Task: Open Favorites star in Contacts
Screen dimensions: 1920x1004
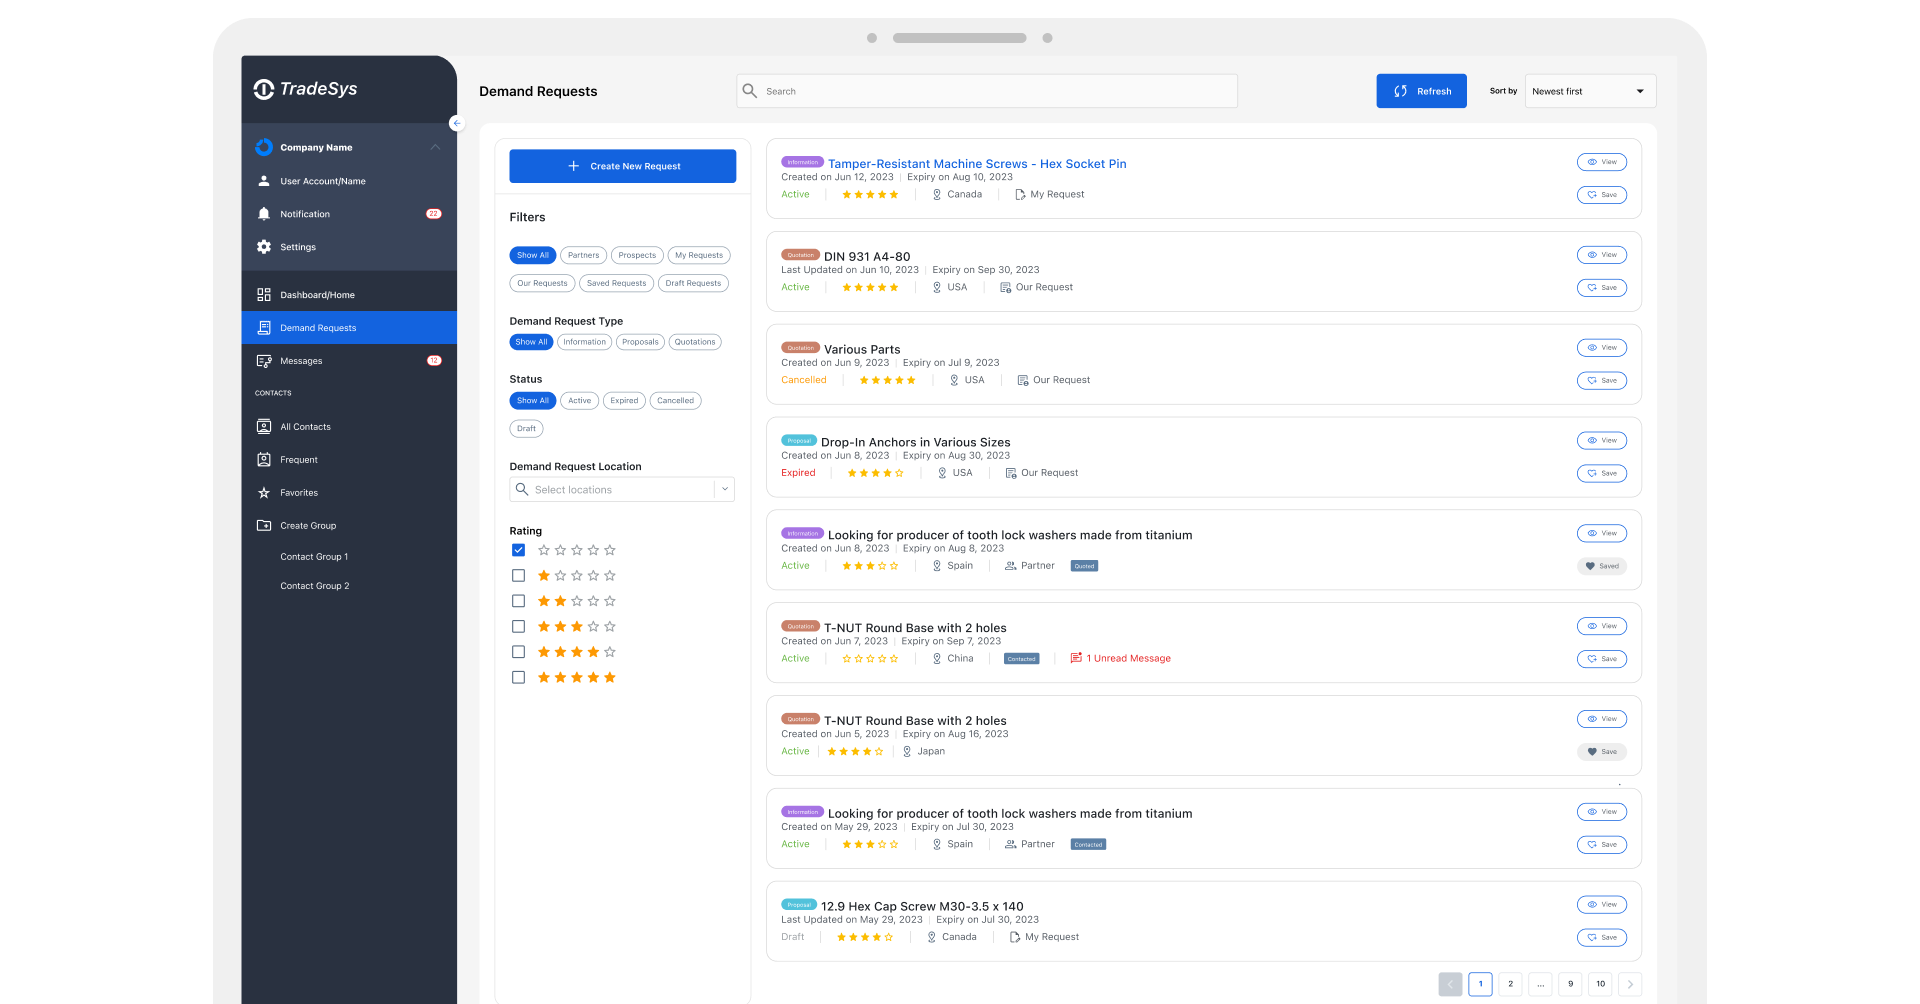Action: [298, 493]
